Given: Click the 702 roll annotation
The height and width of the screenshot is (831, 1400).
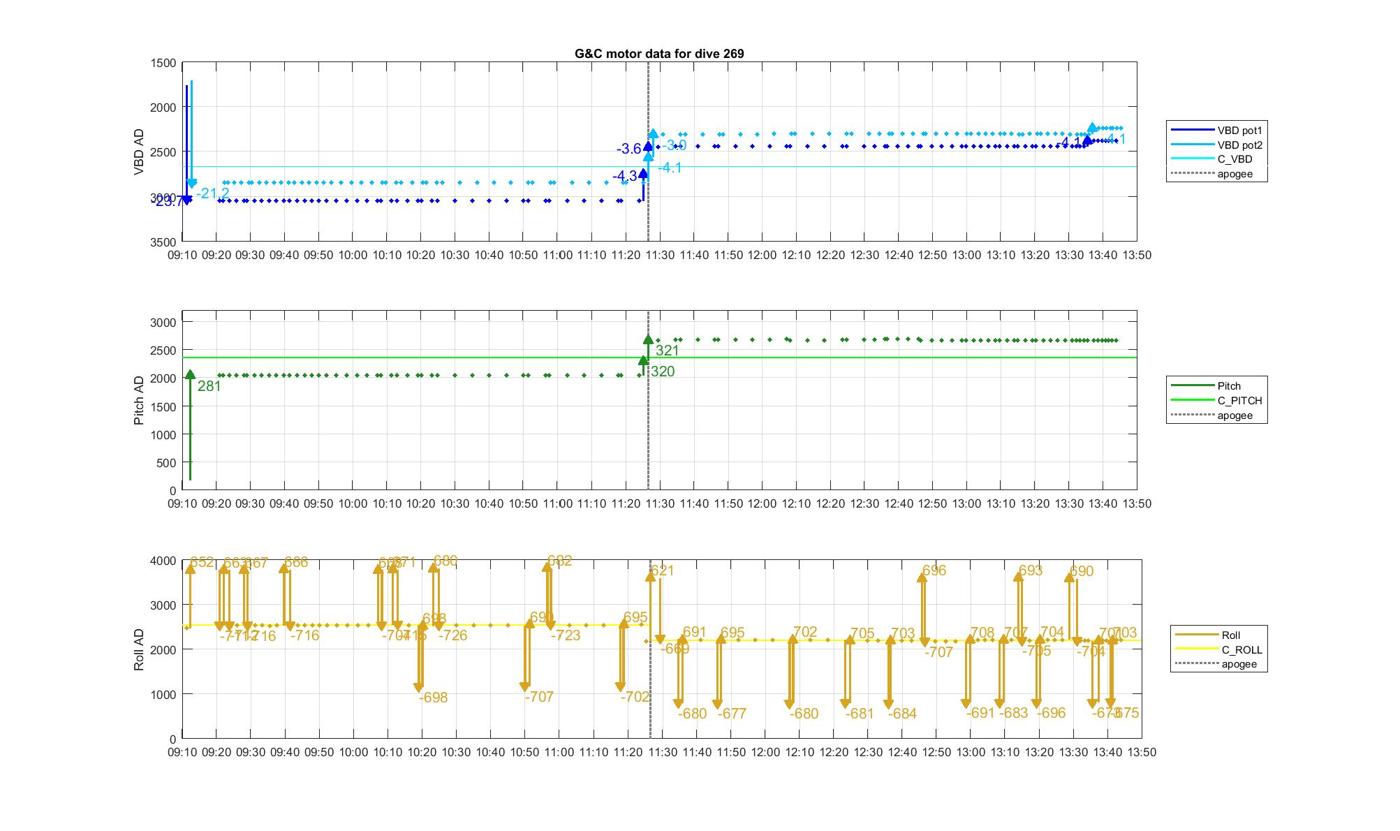Looking at the screenshot, I should pyautogui.click(x=805, y=633).
